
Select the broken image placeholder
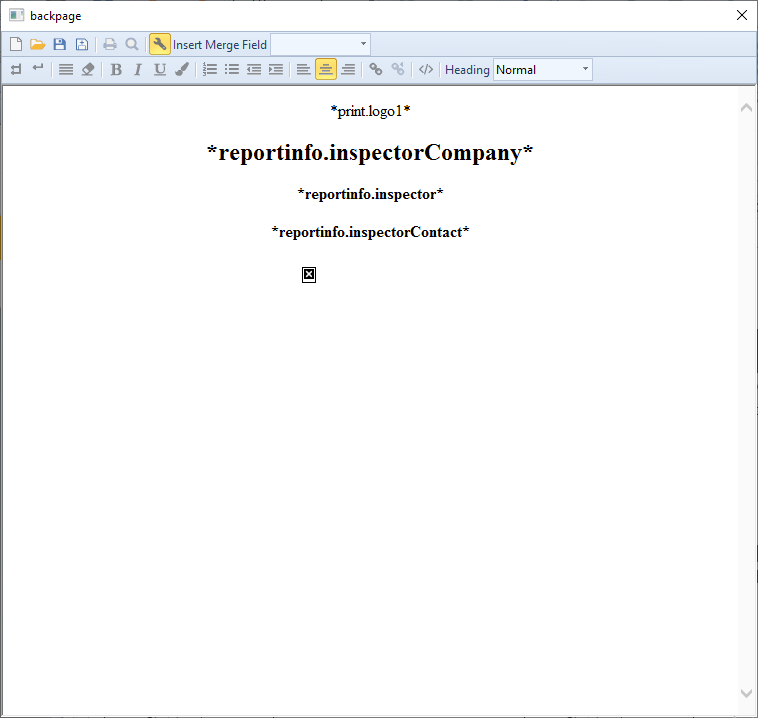[x=309, y=274]
